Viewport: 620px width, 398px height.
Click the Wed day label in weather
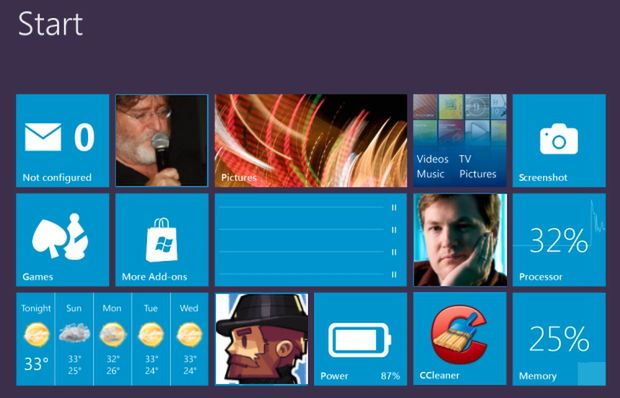pyautogui.click(x=189, y=308)
